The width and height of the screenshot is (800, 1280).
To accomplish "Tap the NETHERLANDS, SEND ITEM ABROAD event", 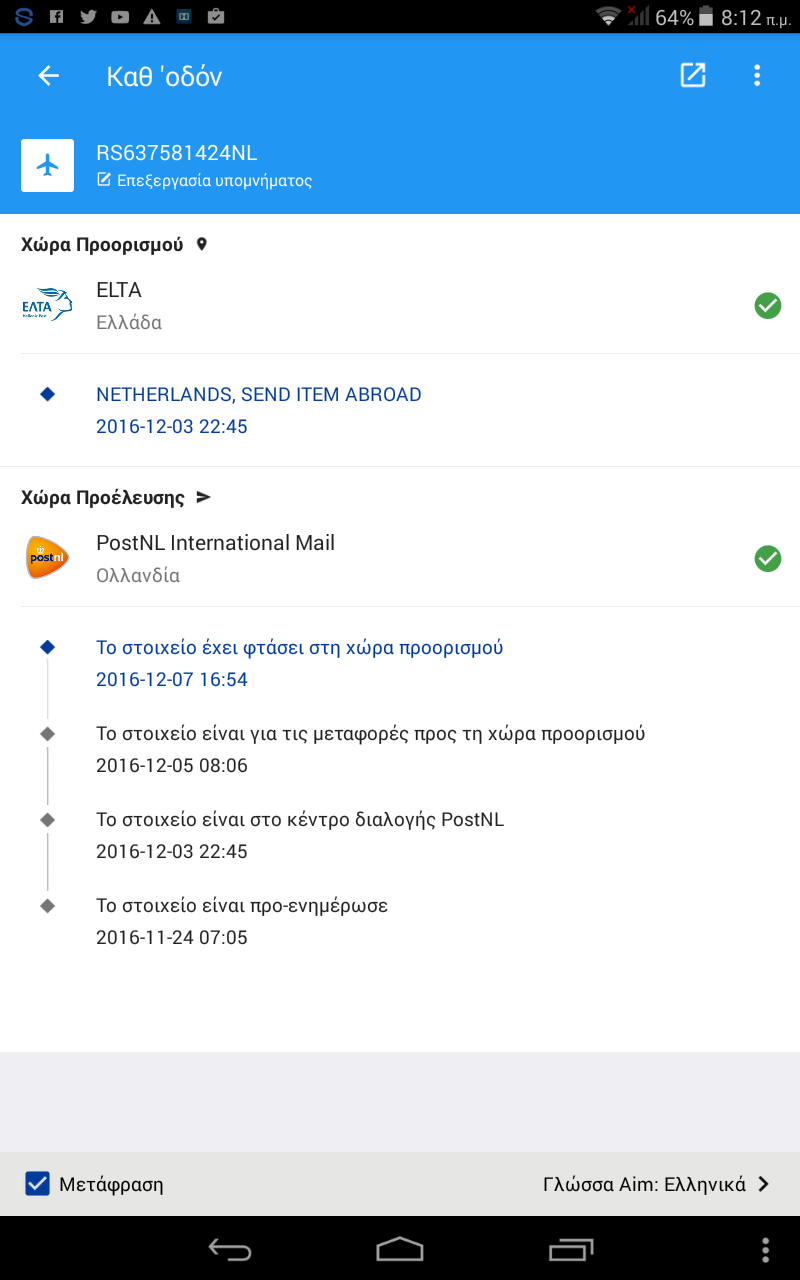I will (258, 395).
